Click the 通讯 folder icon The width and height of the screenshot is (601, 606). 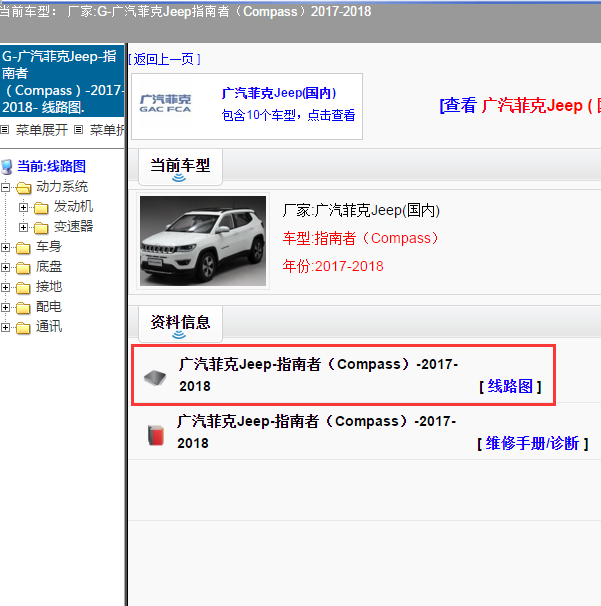click(23, 328)
